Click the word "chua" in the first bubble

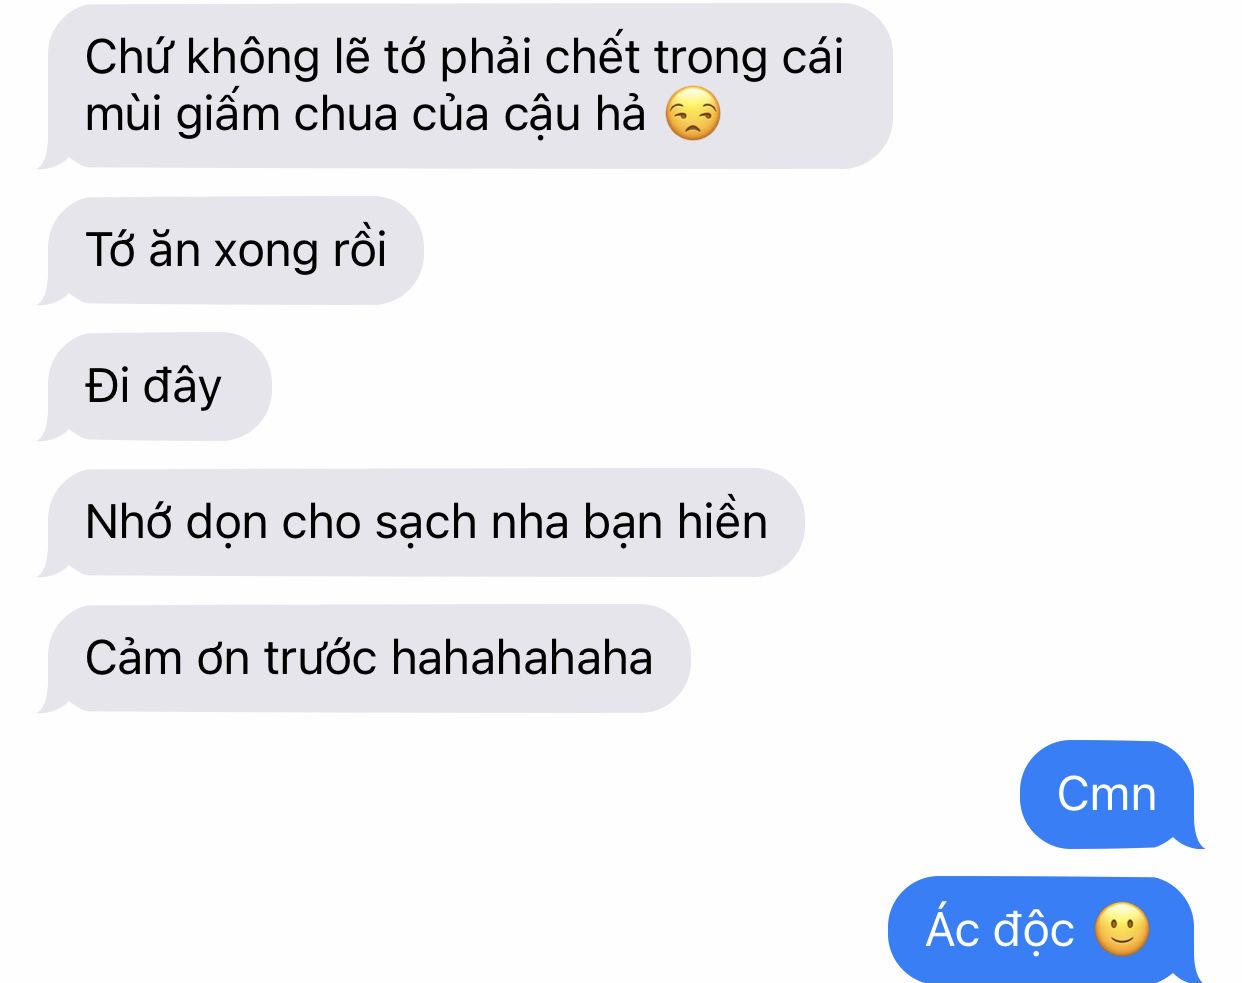coord(344,115)
